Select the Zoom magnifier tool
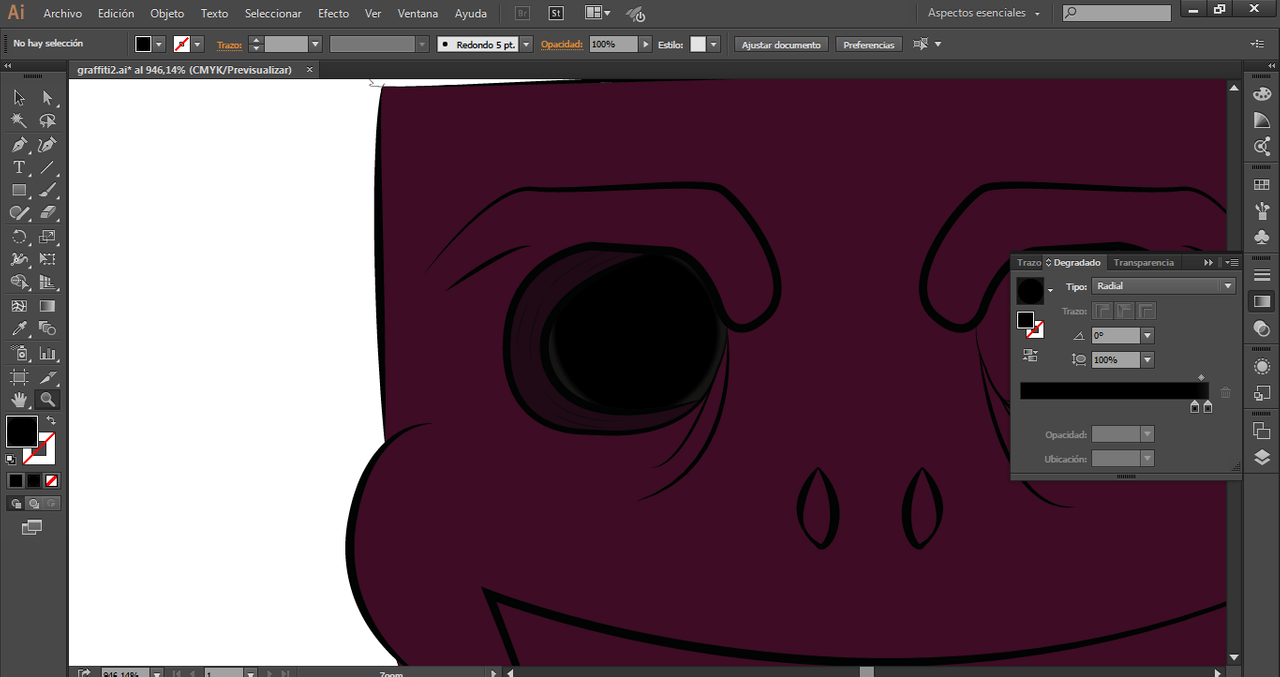The image size is (1280, 677). tap(47, 399)
